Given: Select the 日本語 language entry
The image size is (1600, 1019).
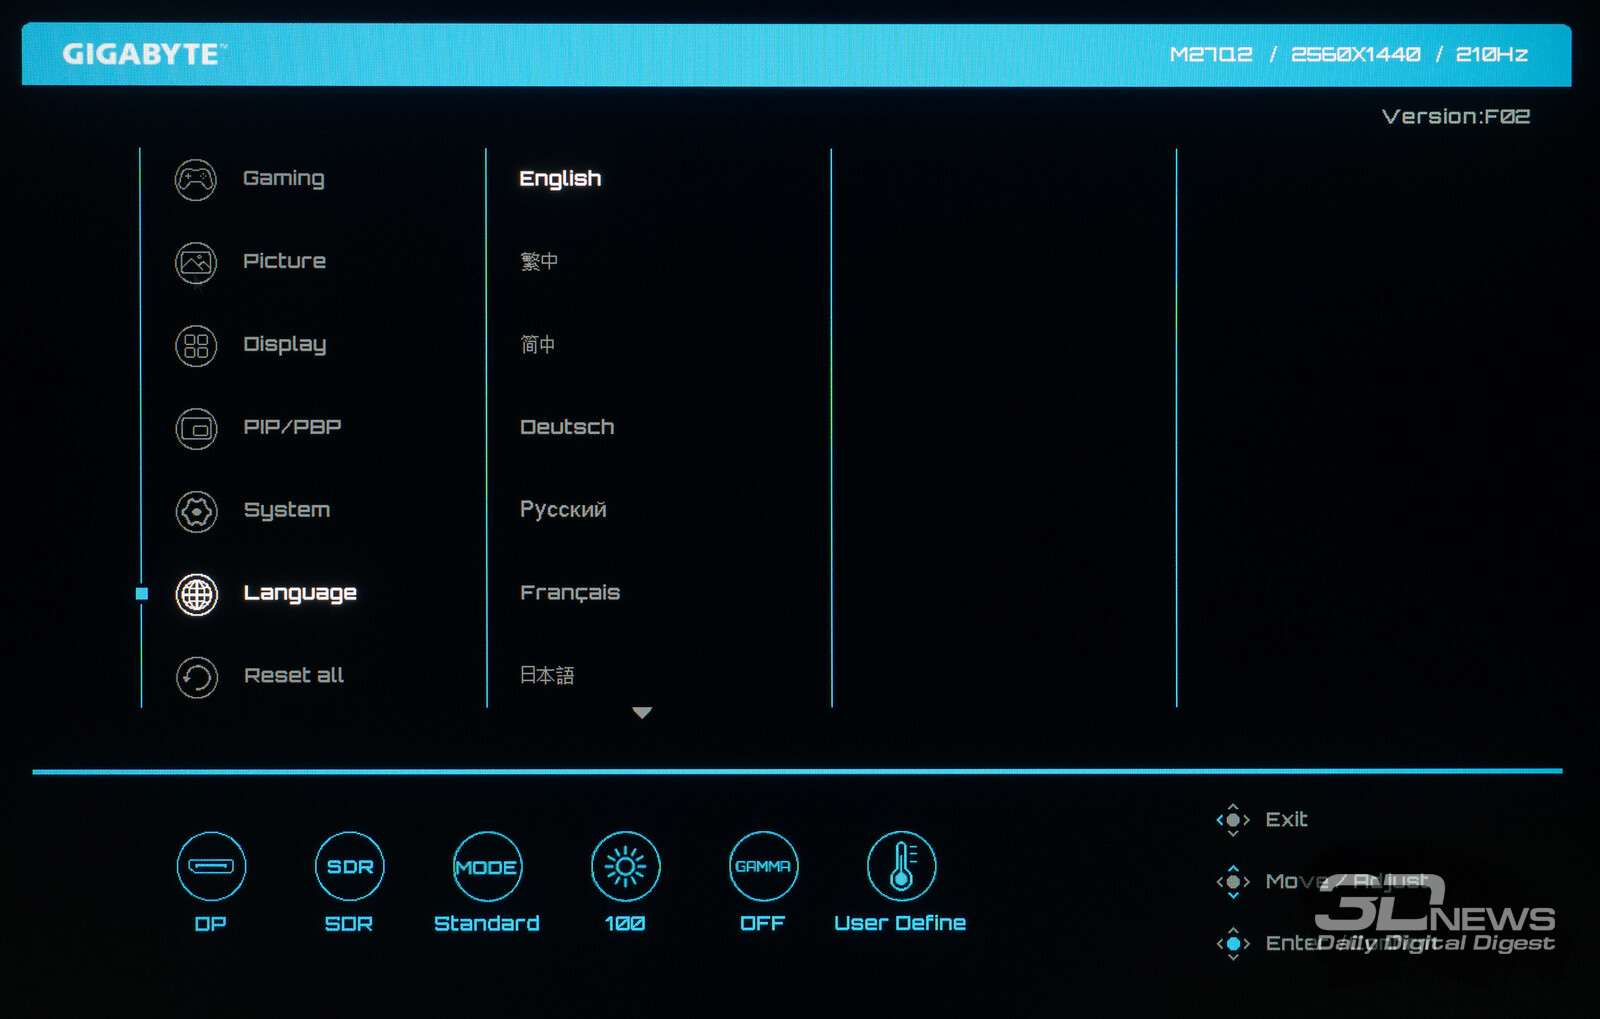Looking at the screenshot, I should click(x=547, y=676).
